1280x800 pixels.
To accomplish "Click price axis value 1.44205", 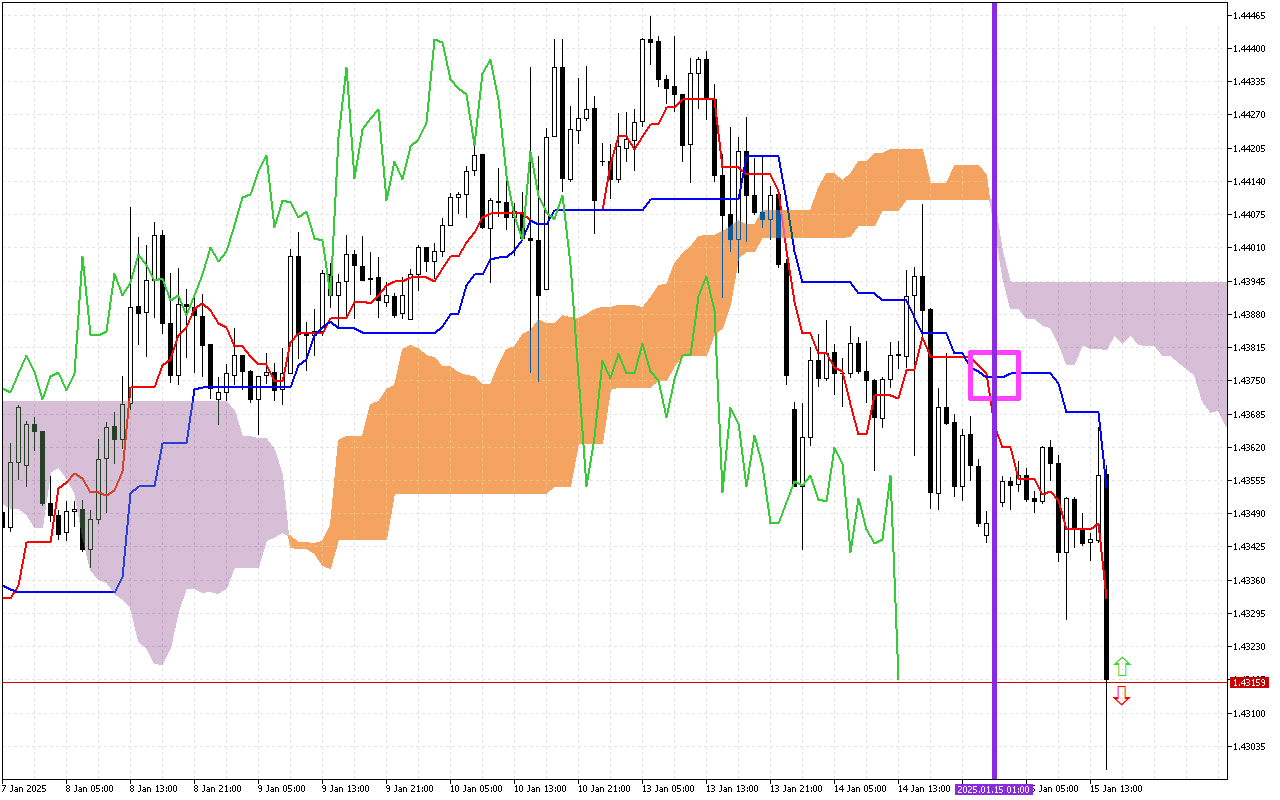I will click(1248, 149).
